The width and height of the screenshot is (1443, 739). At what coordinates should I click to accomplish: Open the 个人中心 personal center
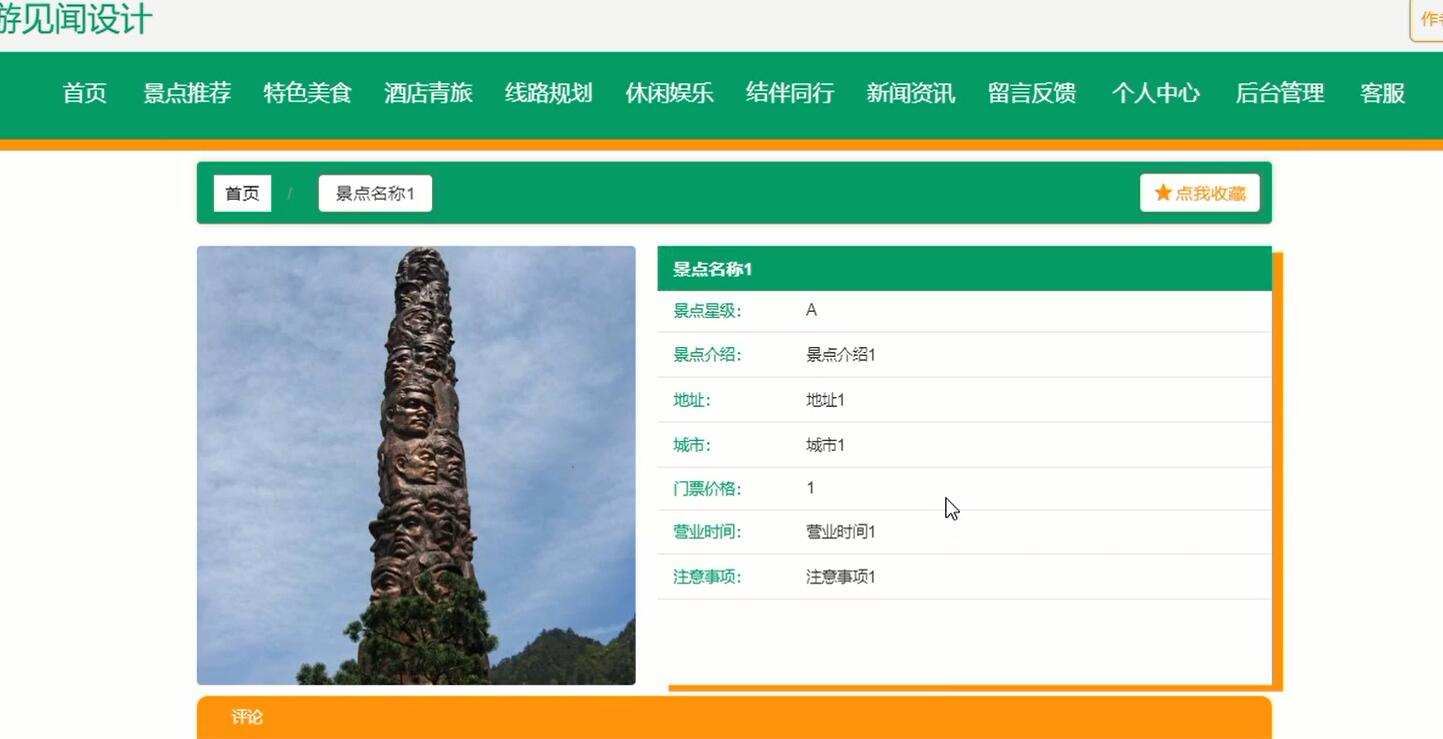pyautogui.click(x=1156, y=94)
